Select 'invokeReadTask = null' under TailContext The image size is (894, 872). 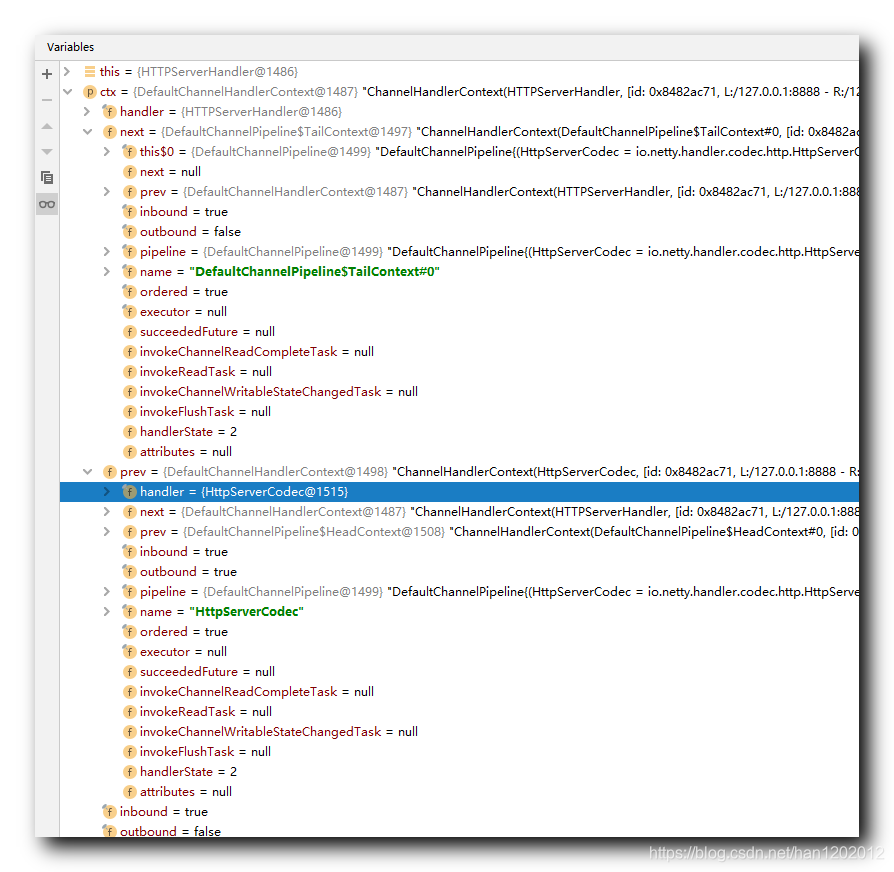tap(459, 371)
